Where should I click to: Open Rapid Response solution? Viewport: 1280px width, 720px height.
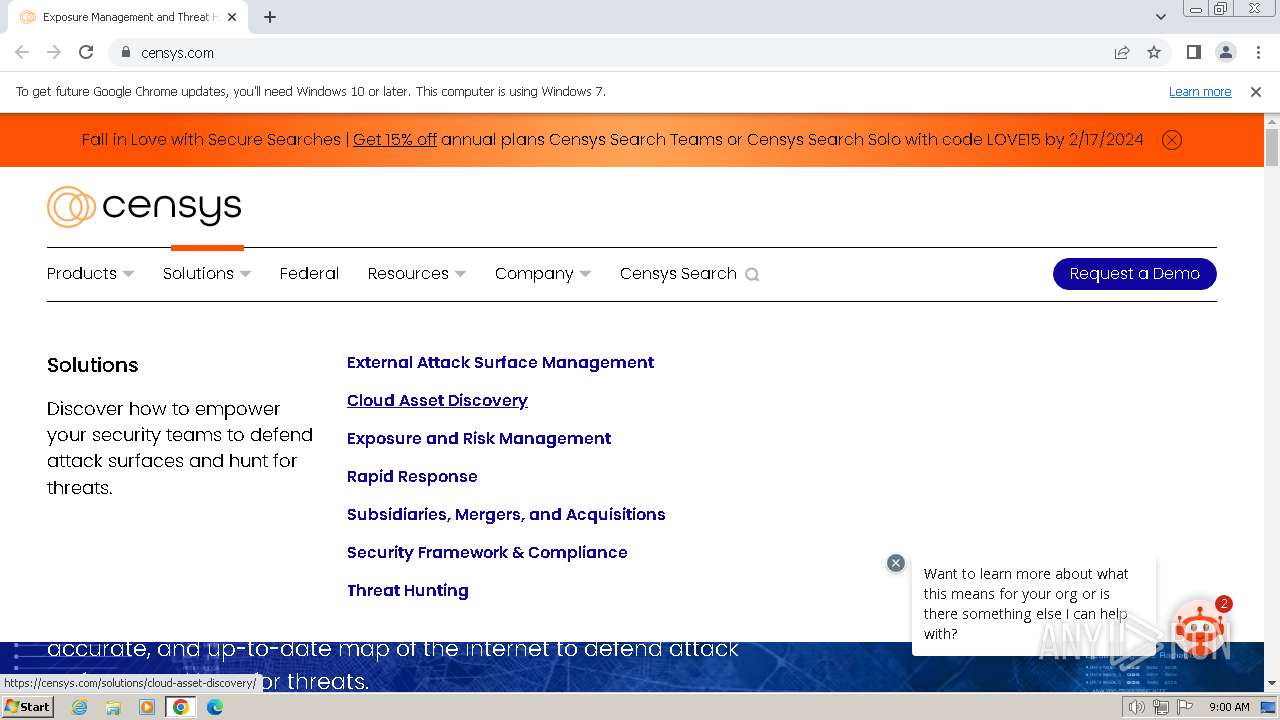[412, 476]
